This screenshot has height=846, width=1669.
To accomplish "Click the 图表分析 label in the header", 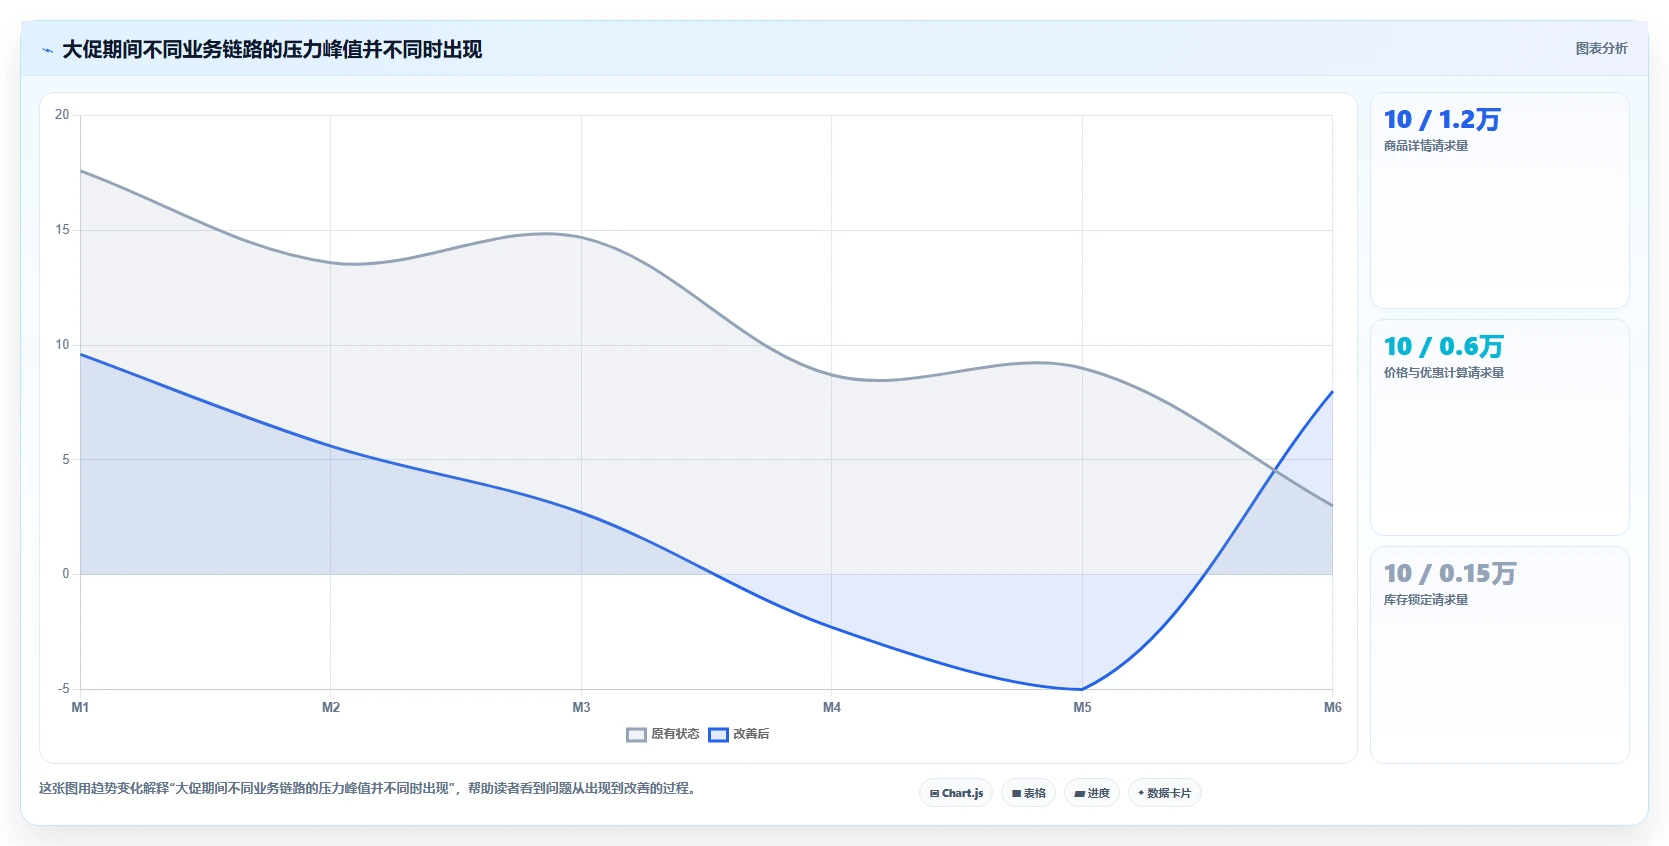I will coord(1601,48).
